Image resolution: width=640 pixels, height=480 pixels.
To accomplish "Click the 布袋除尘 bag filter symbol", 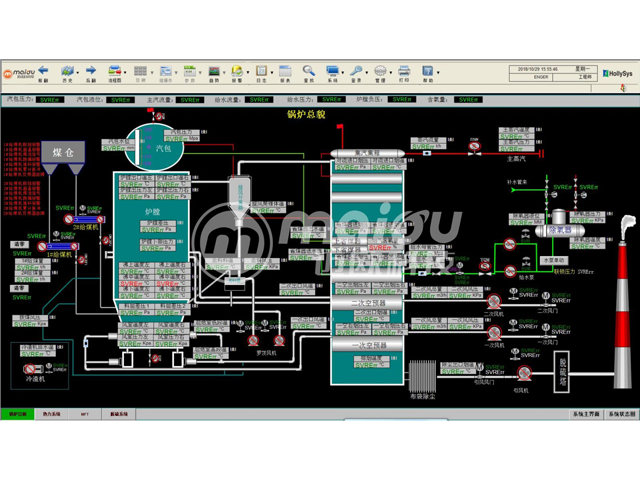I will [x=422, y=376].
